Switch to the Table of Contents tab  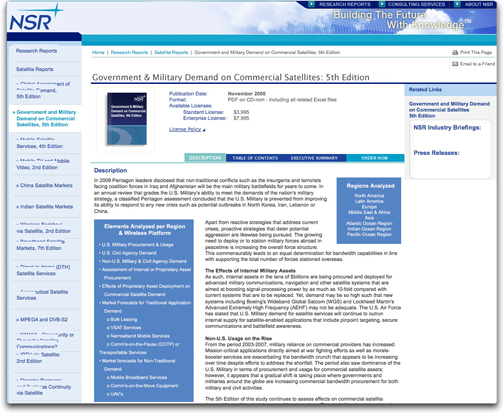coord(255,158)
